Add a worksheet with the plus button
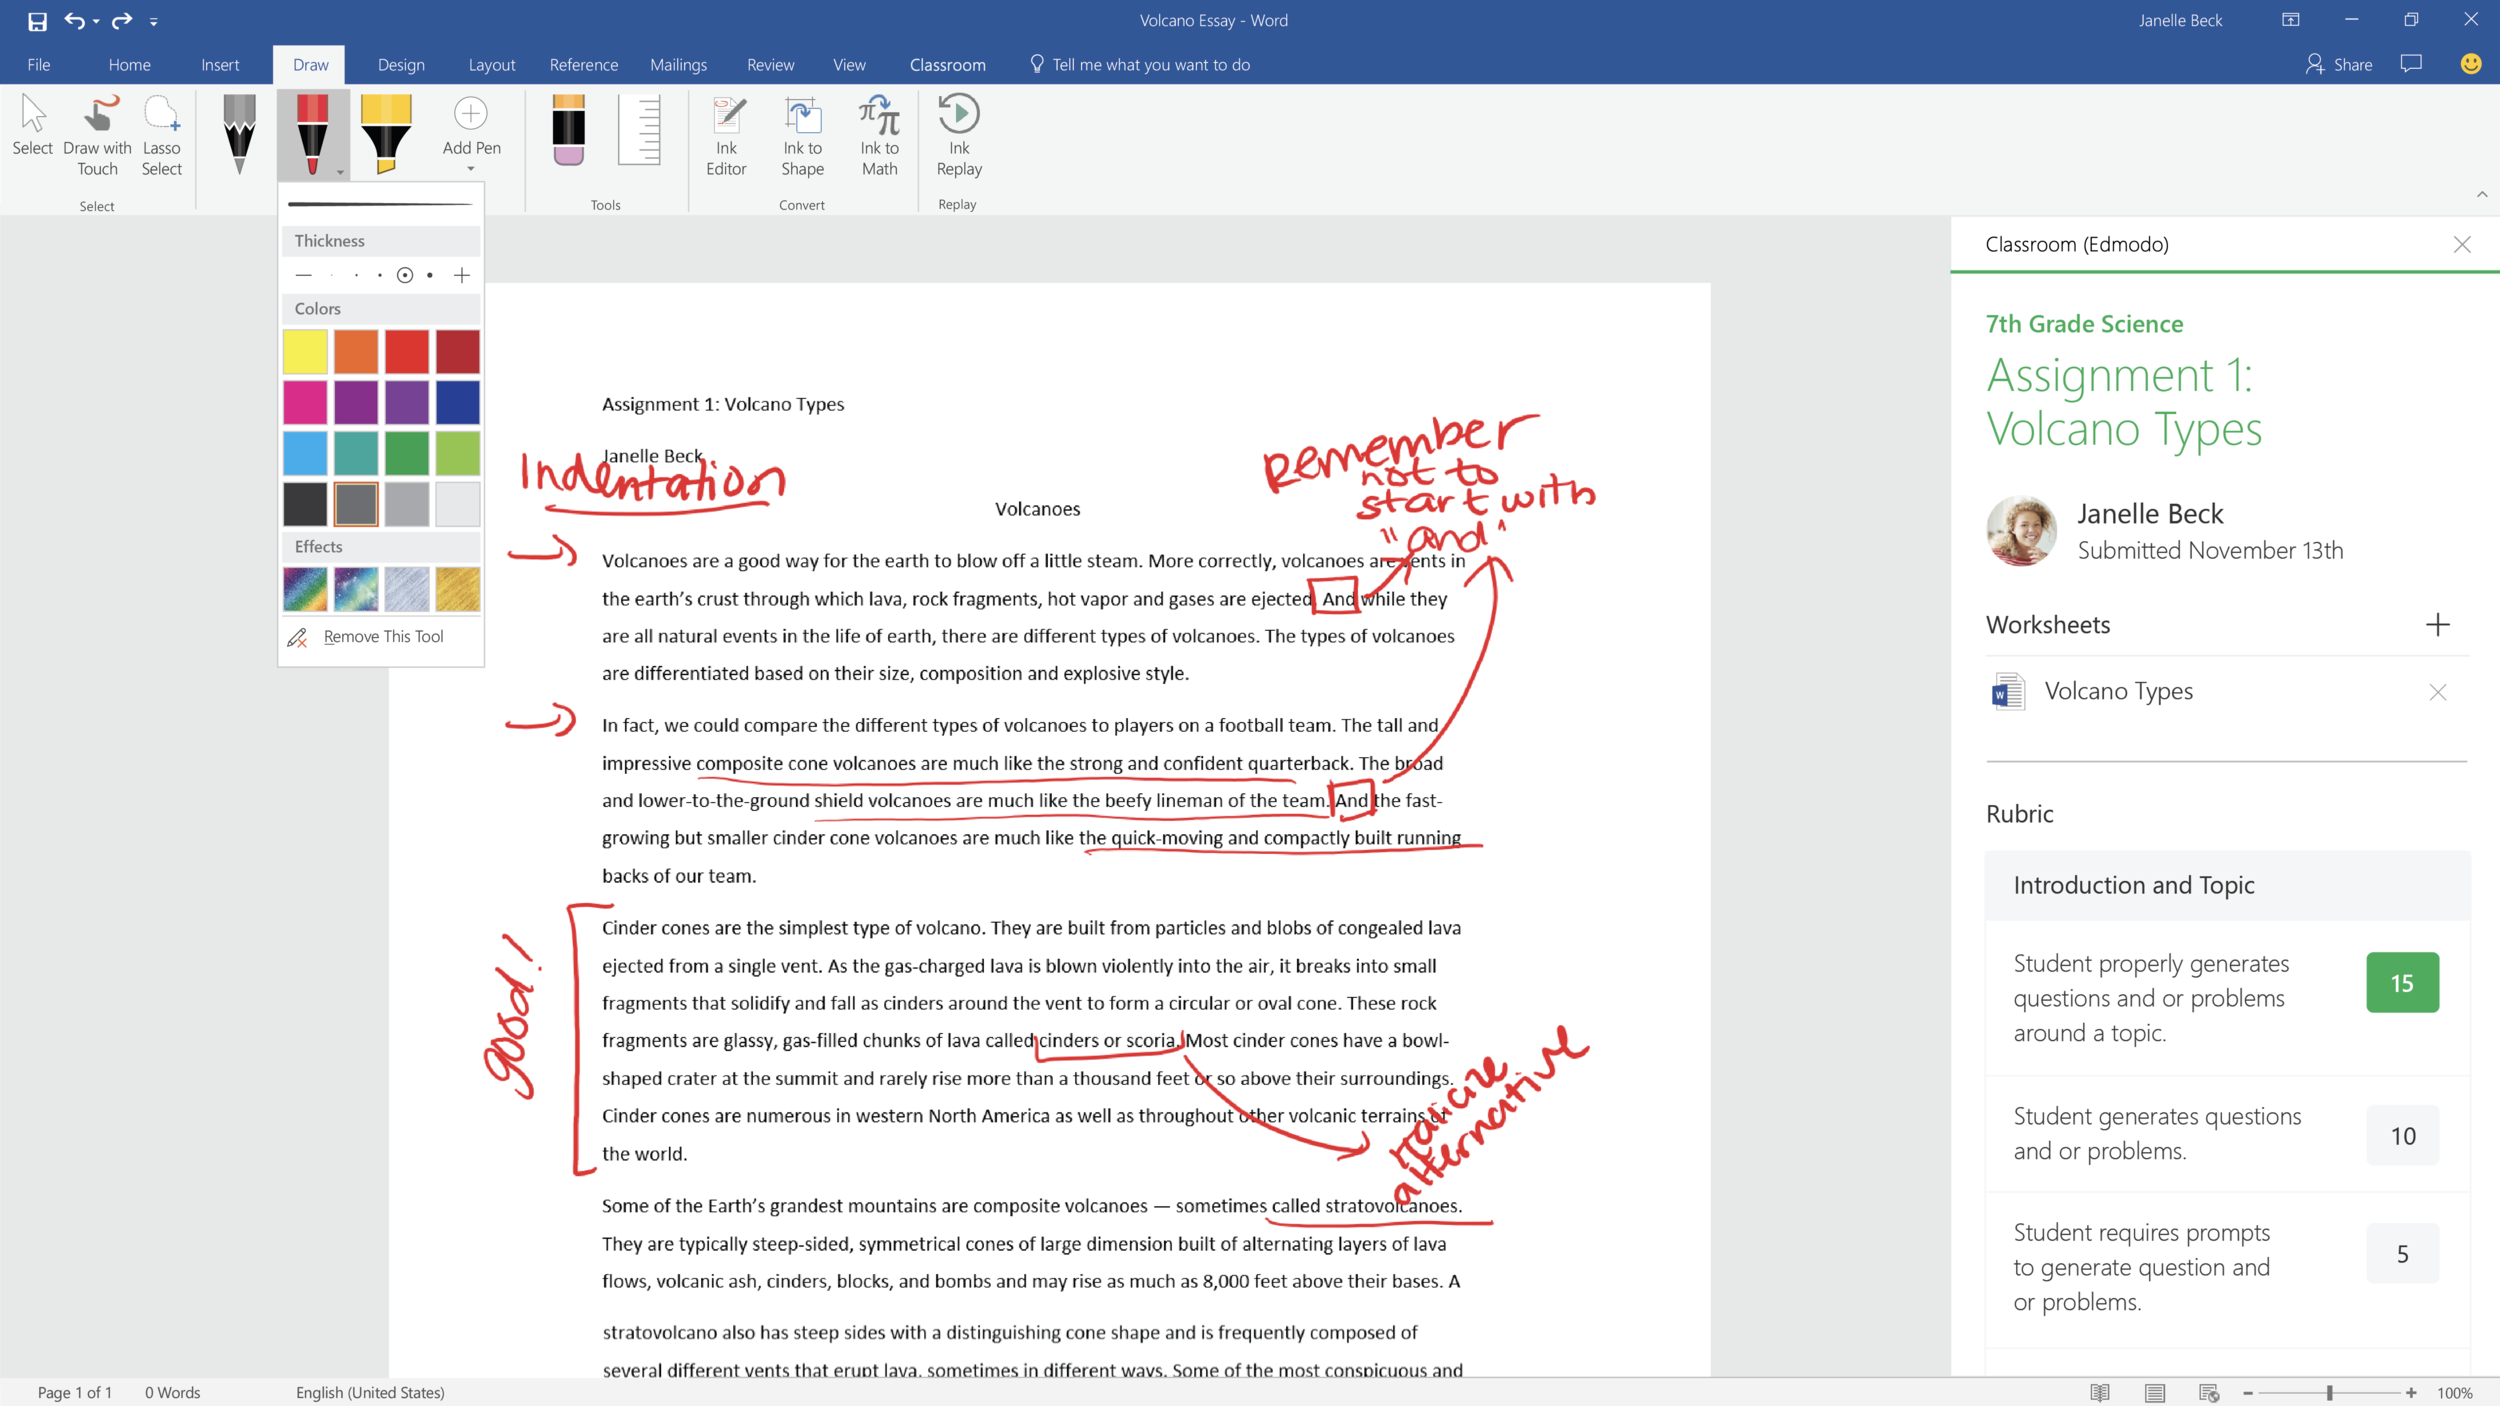The width and height of the screenshot is (2500, 1406). tap(2437, 625)
